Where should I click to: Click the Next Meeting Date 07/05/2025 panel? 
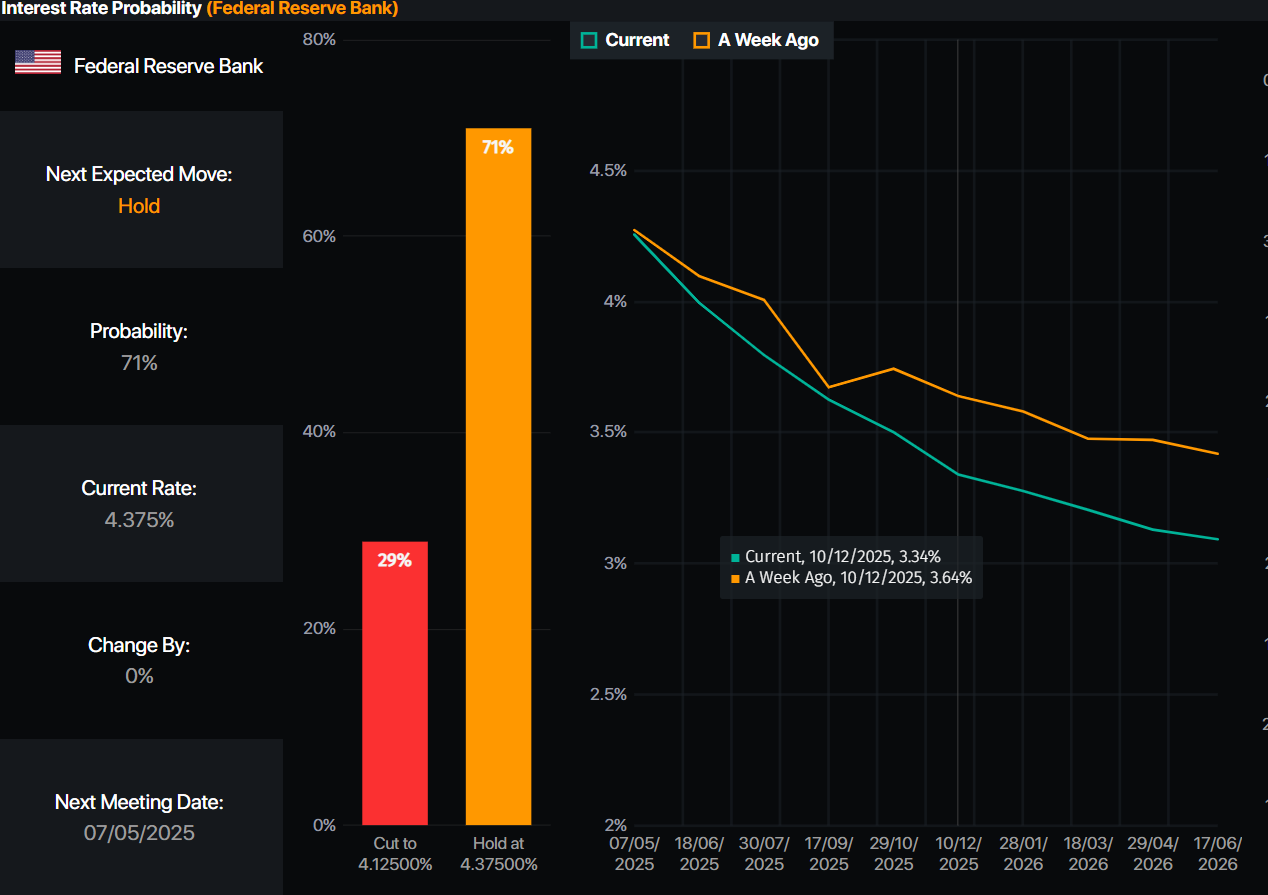[140, 817]
